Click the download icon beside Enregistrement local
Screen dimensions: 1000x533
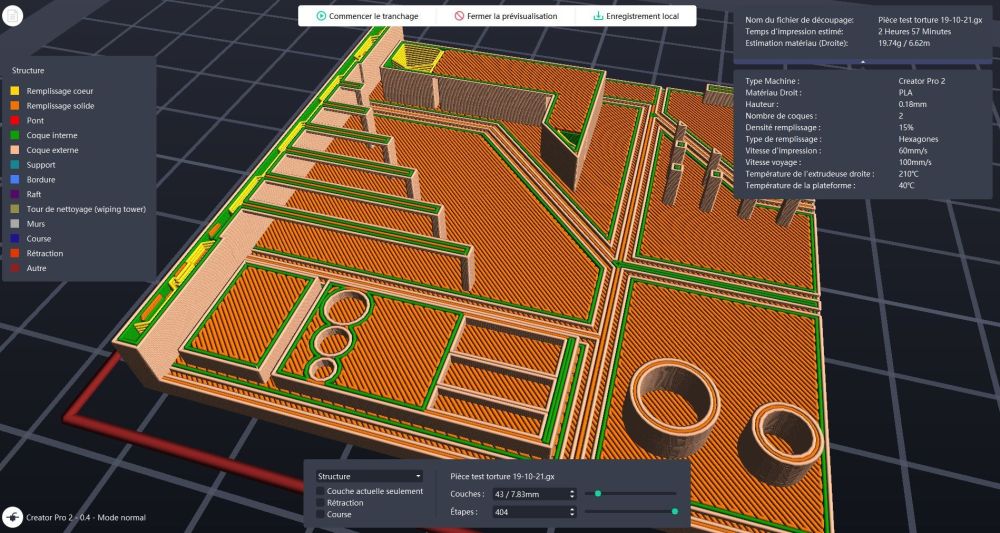(x=598, y=16)
